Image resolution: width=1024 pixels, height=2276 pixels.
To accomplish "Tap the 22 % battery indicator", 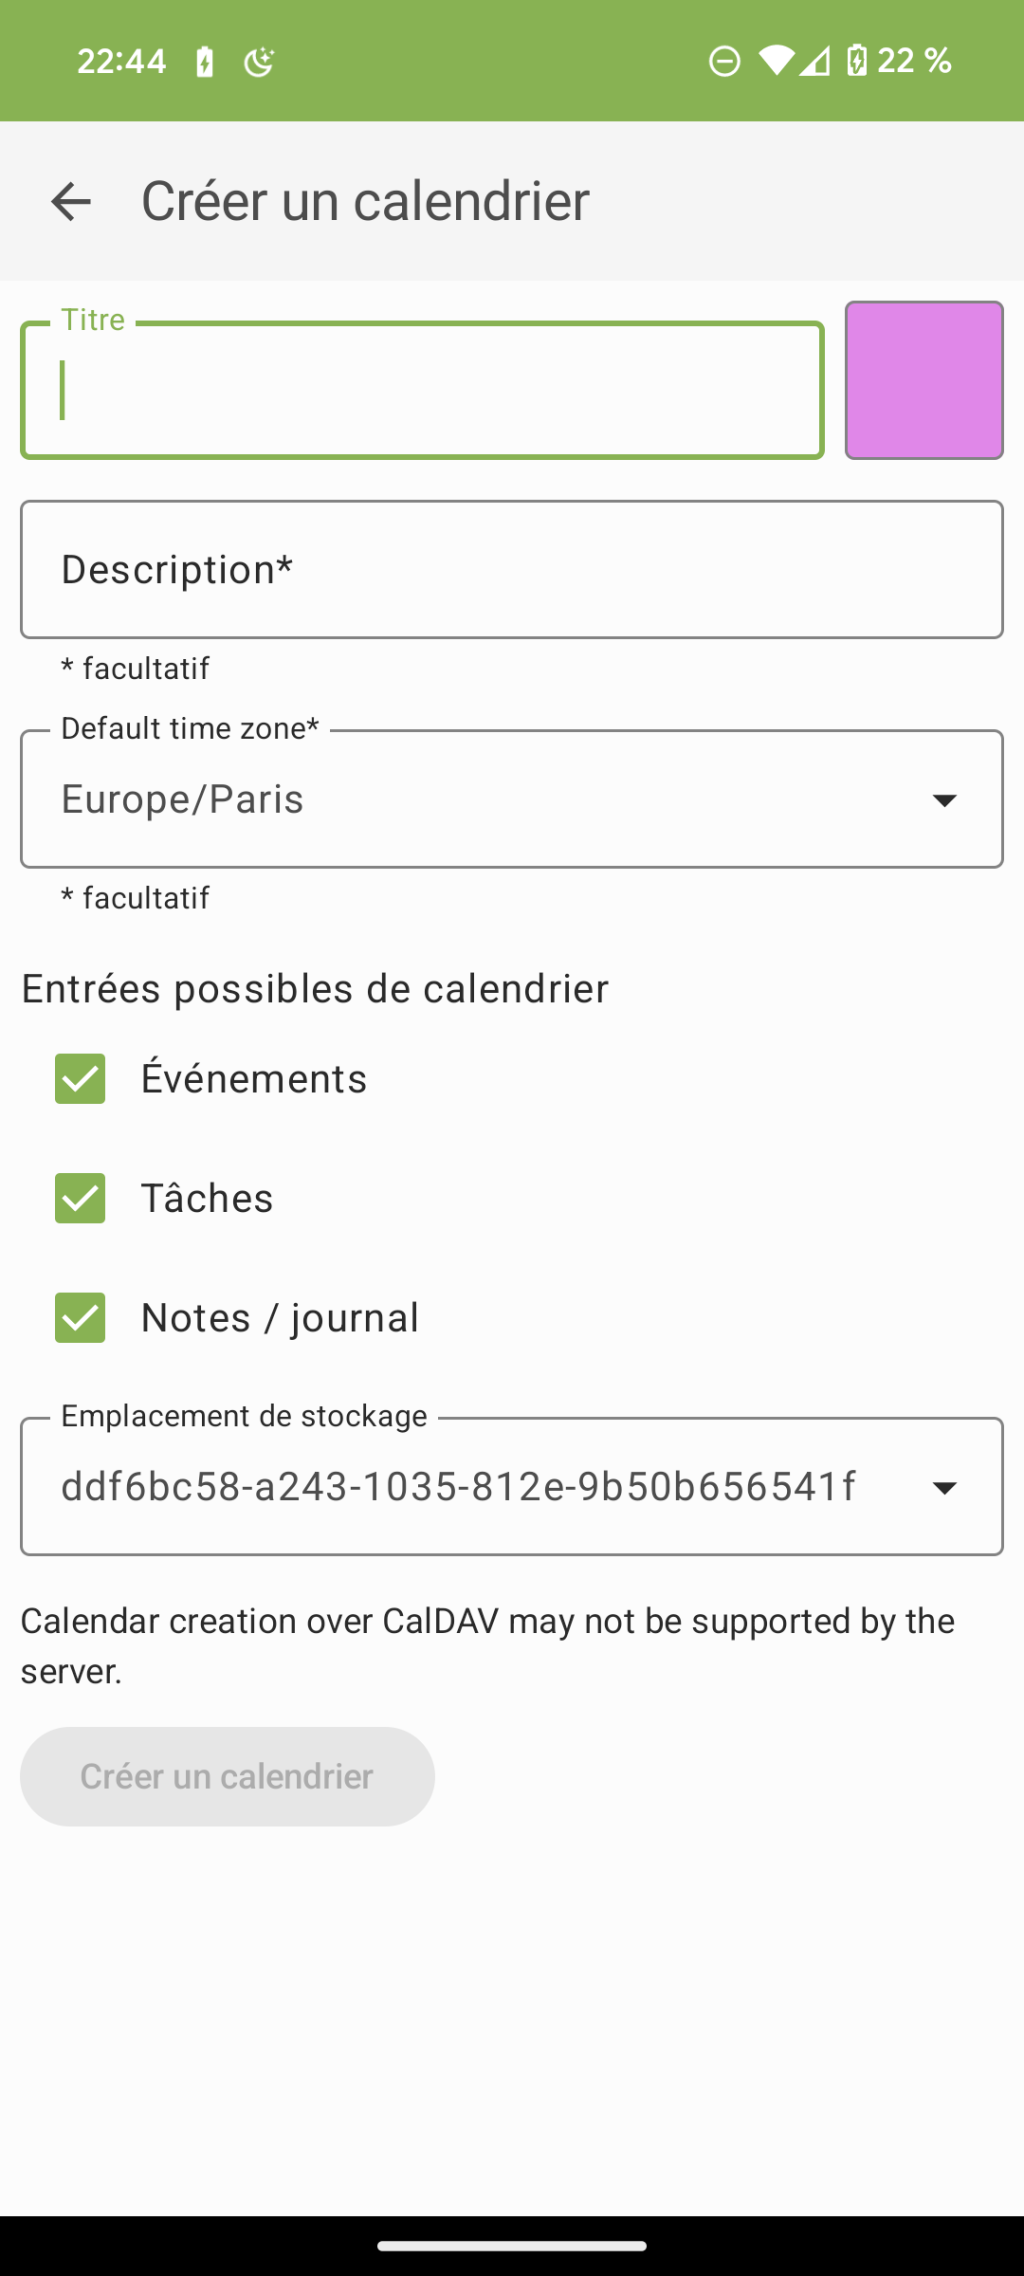I will point(900,61).
